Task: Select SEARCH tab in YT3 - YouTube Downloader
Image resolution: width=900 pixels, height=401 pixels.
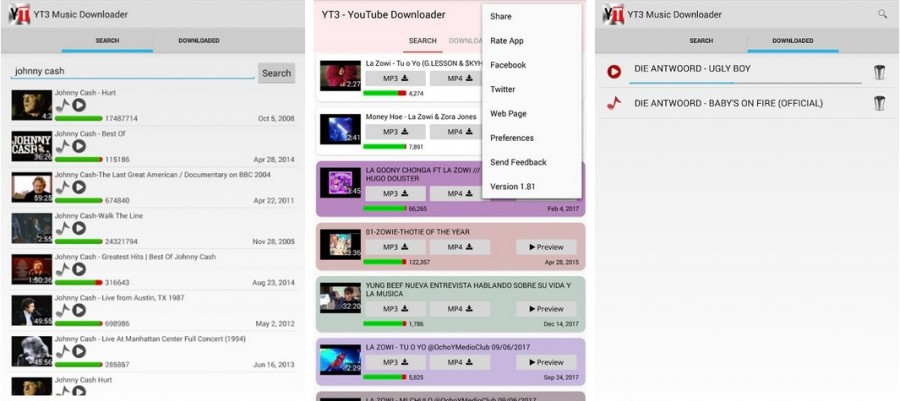Action: [422, 41]
